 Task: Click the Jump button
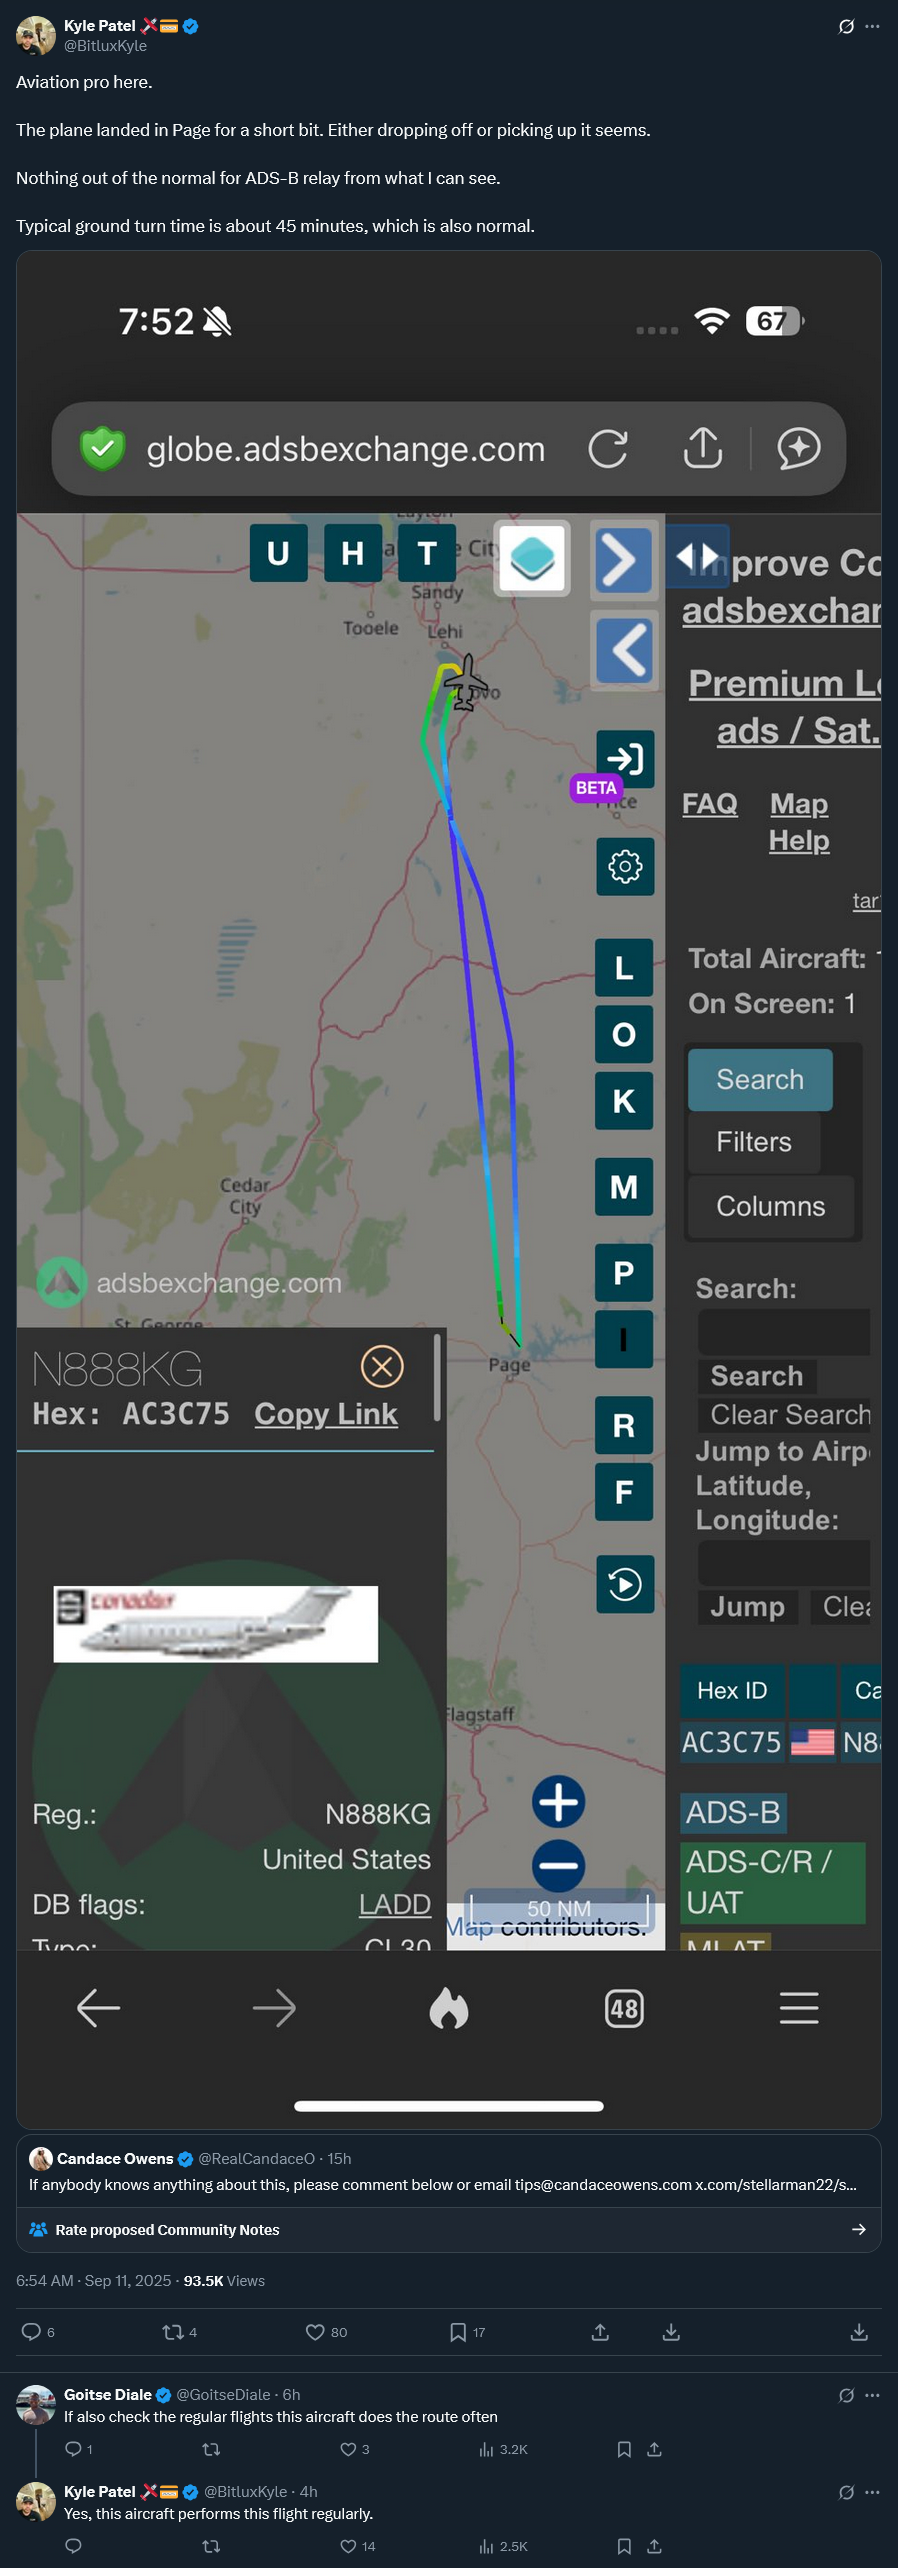pyautogui.click(x=747, y=1607)
